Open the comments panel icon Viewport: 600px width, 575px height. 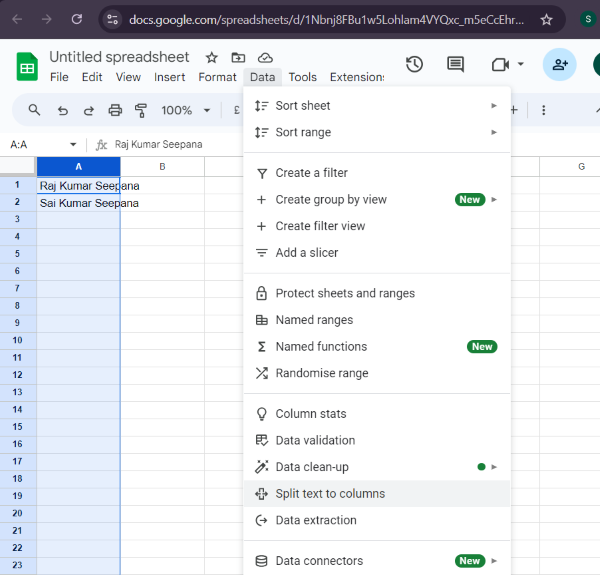click(455, 64)
